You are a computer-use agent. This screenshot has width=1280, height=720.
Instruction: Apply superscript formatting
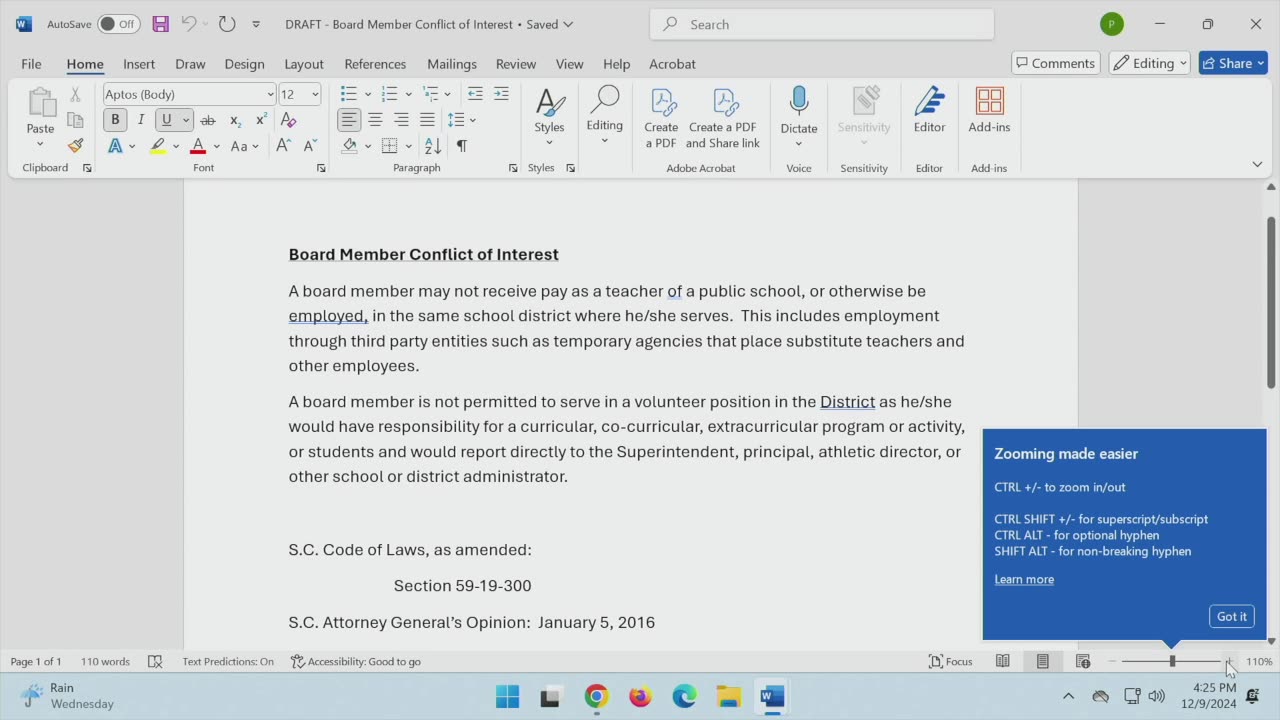tap(261, 120)
